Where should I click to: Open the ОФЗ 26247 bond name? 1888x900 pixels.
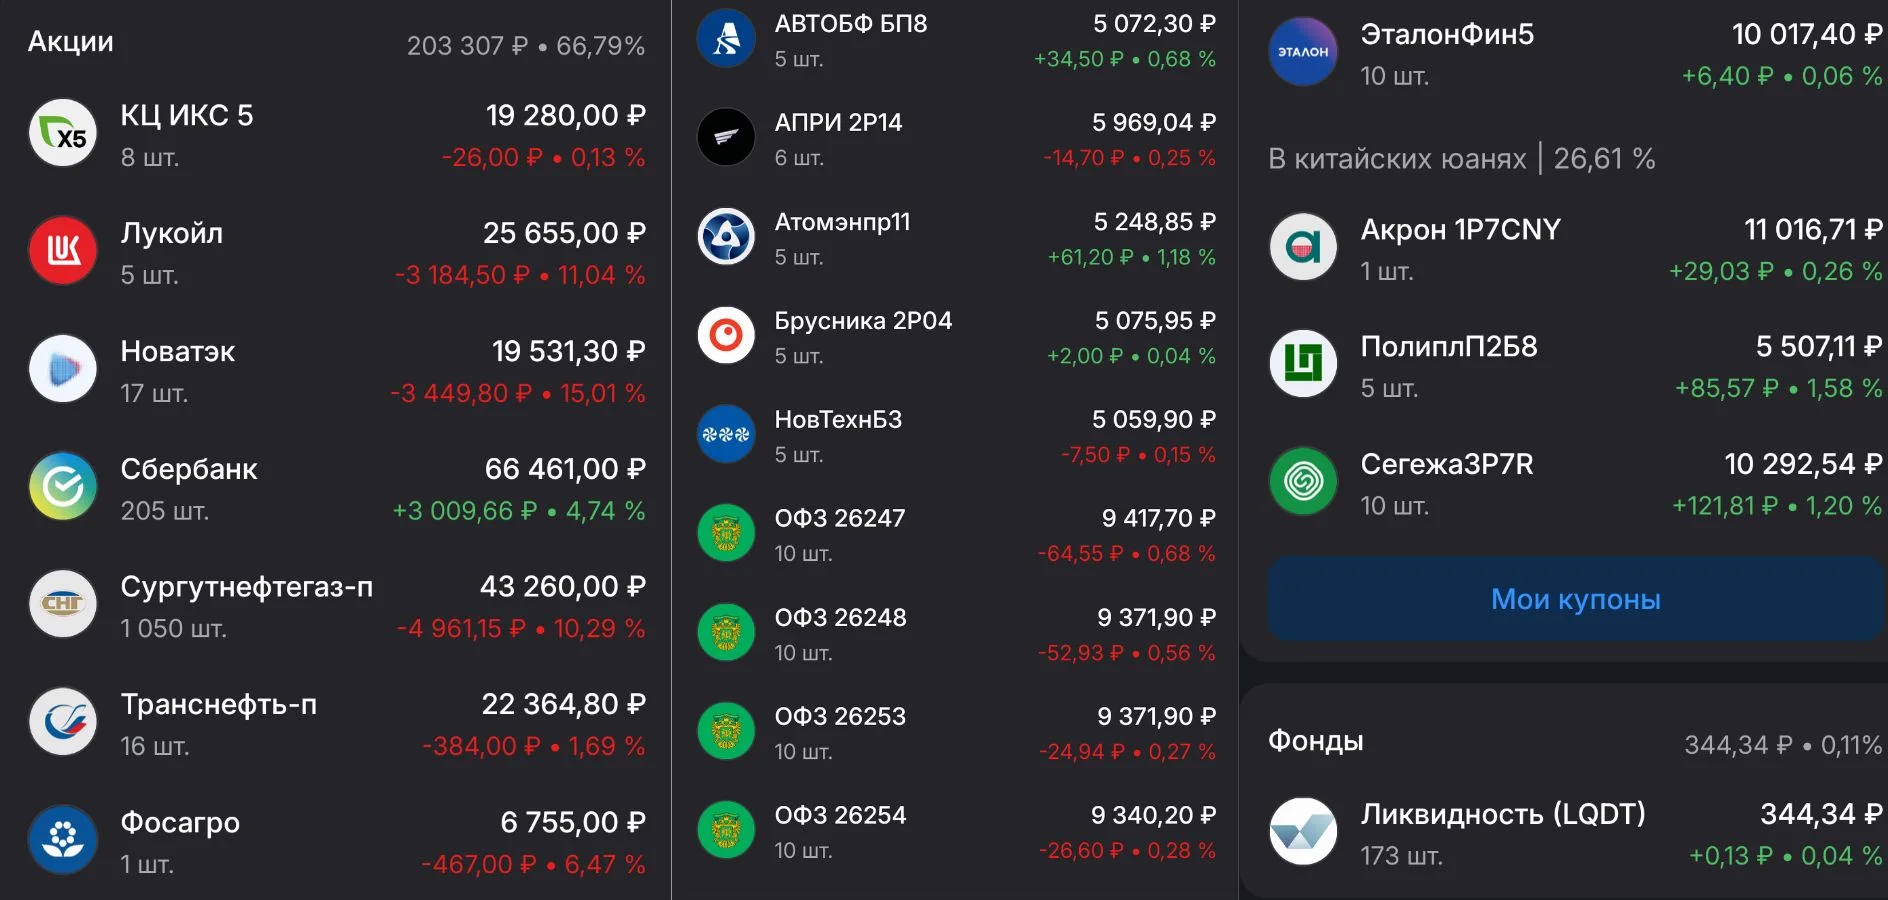(x=840, y=518)
